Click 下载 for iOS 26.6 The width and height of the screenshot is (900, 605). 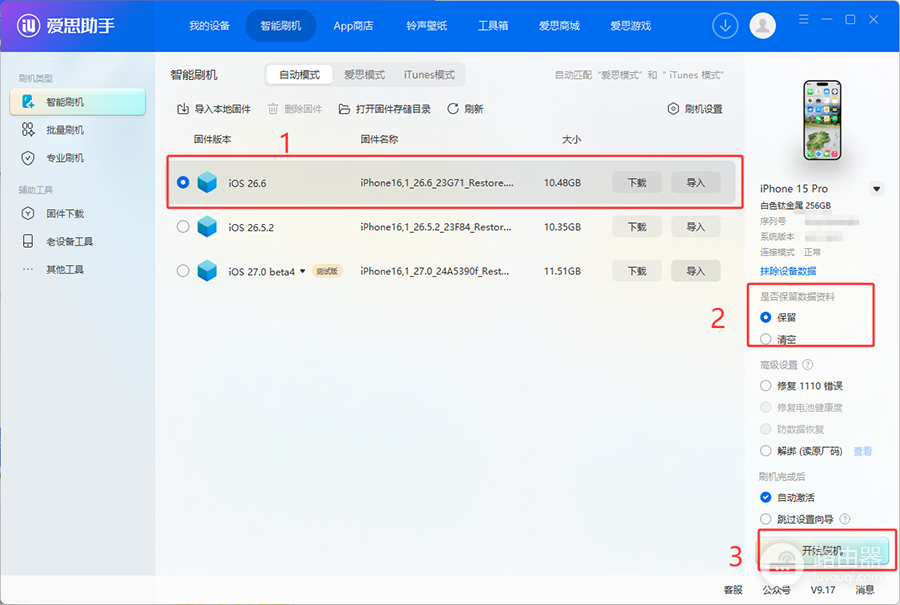(x=637, y=183)
